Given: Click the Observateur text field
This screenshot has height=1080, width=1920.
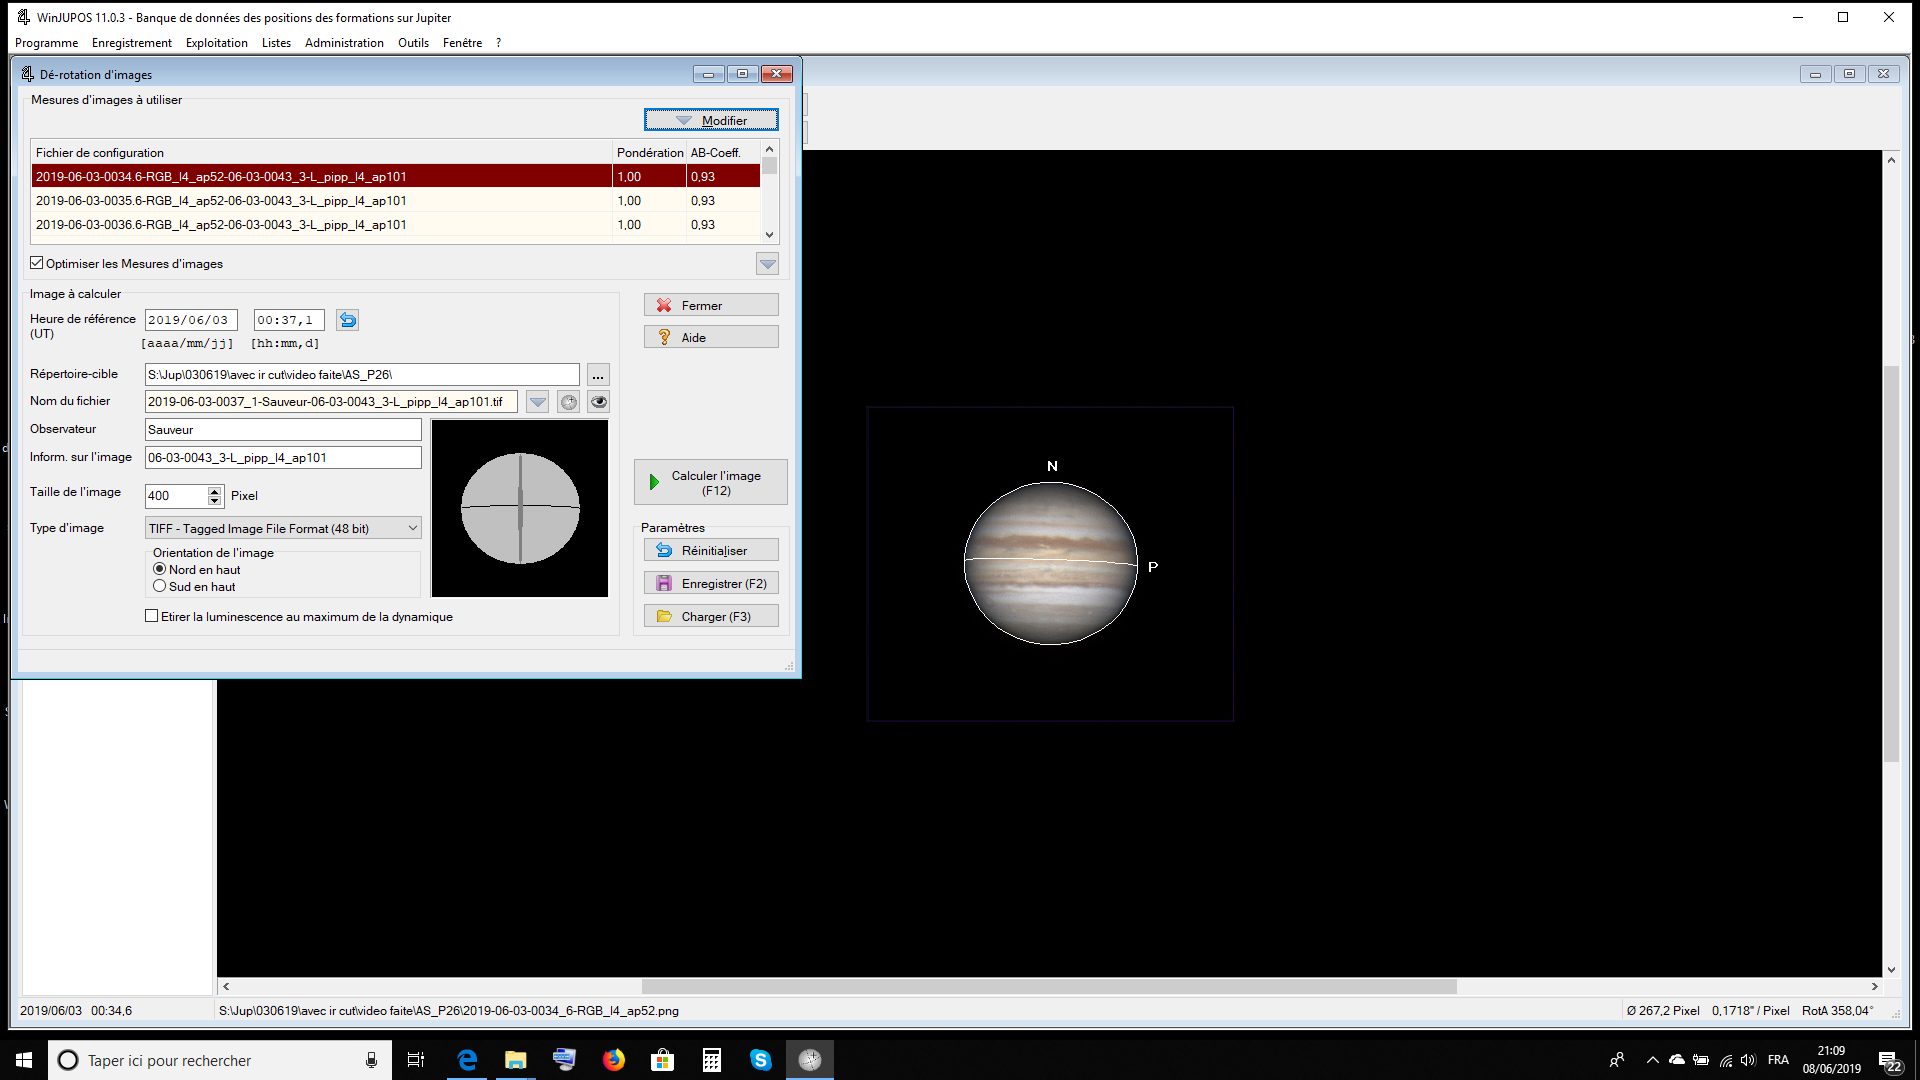Looking at the screenshot, I should 282,429.
